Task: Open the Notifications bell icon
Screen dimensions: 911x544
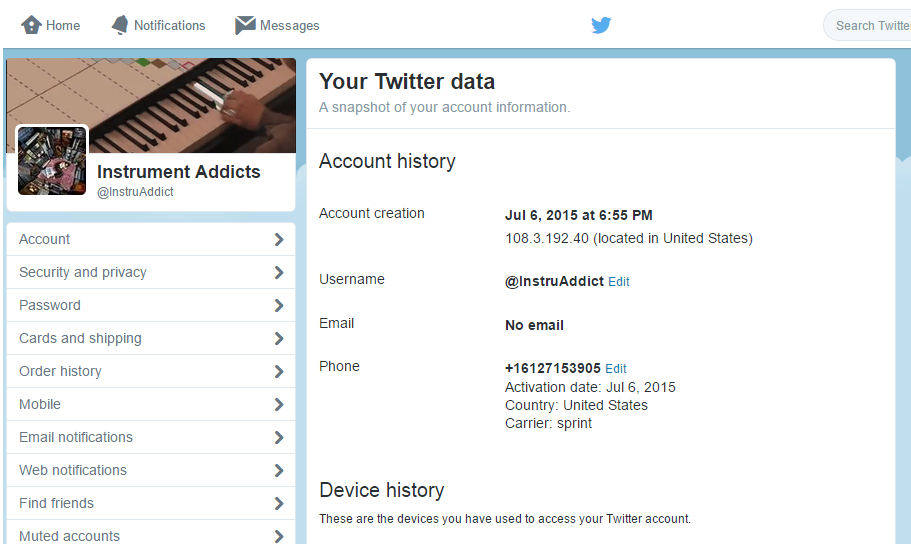Action: (x=120, y=25)
